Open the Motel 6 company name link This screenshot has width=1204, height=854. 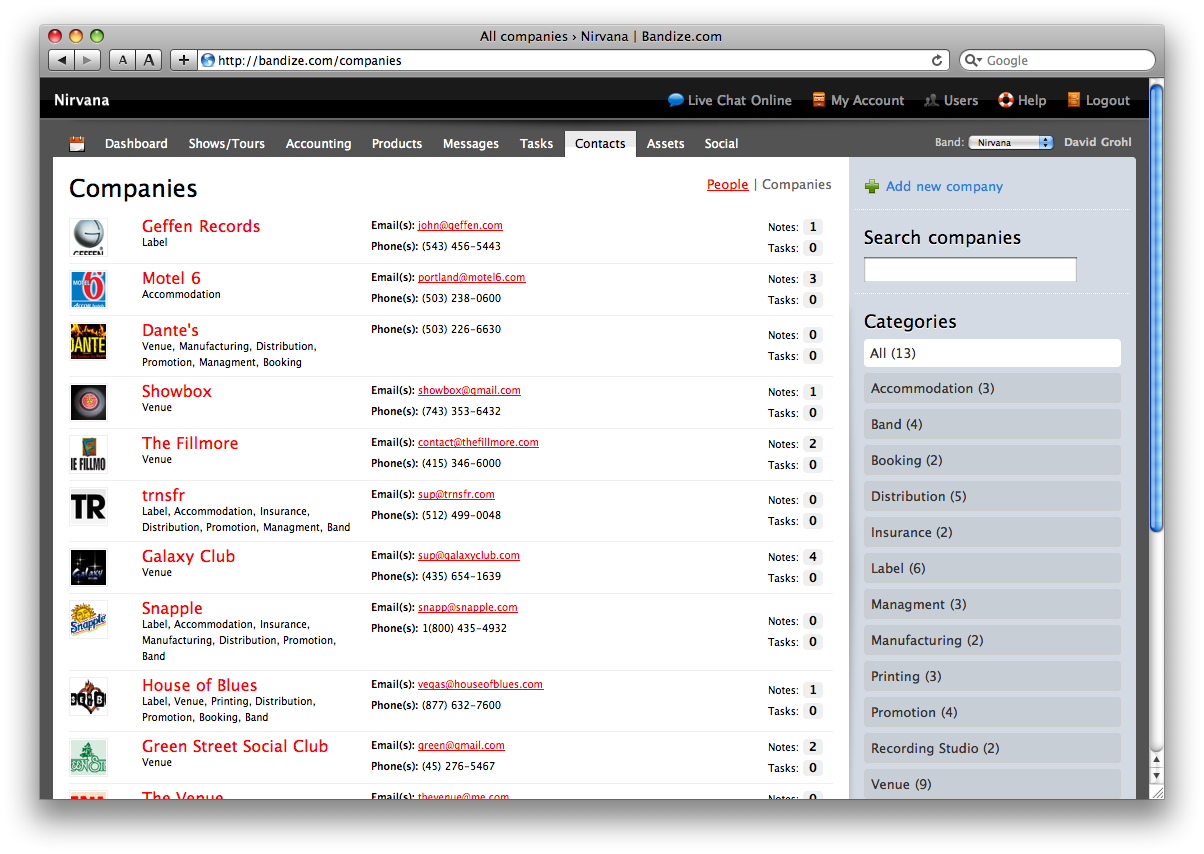point(171,278)
